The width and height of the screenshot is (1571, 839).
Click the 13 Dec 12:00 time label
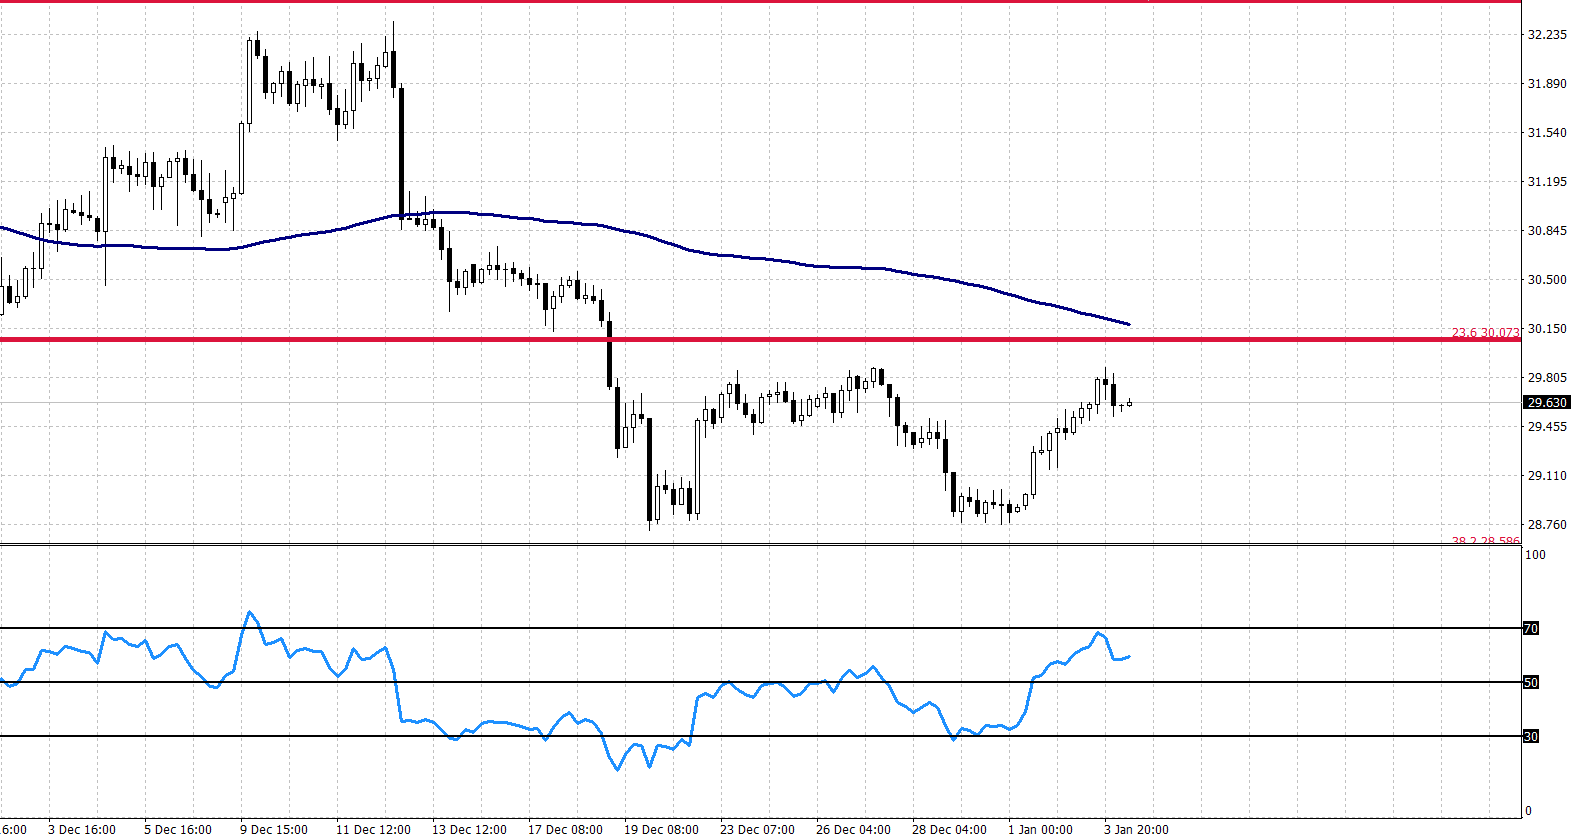point(469,829)
